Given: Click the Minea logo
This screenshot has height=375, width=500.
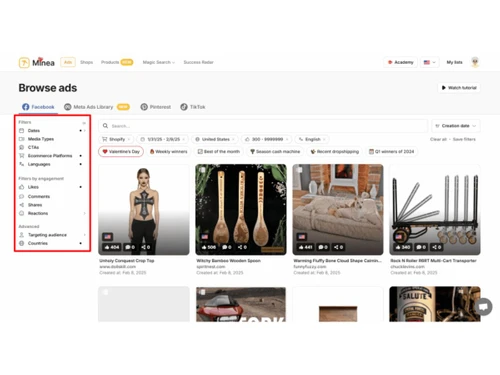Looking at the screenshot, I should click(37, 62).
